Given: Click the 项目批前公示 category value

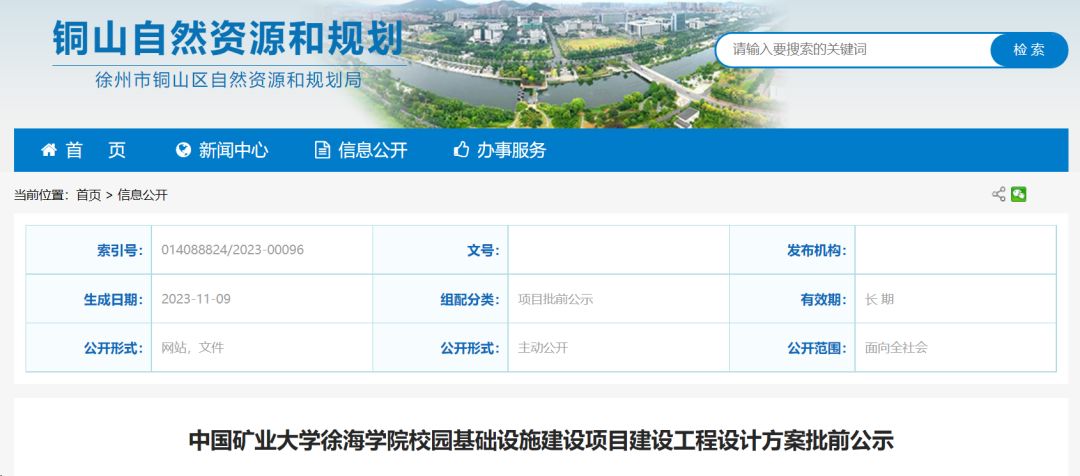Looking at the screenshot, I should tap(555, 299).
